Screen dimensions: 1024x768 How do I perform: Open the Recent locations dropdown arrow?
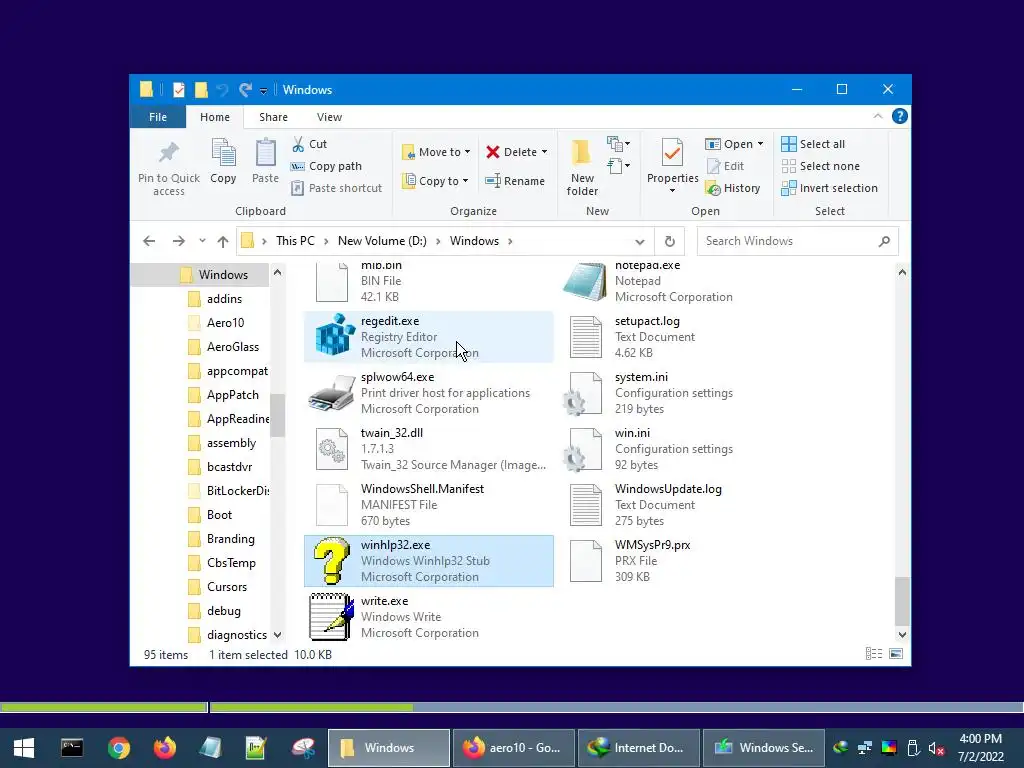202,241
